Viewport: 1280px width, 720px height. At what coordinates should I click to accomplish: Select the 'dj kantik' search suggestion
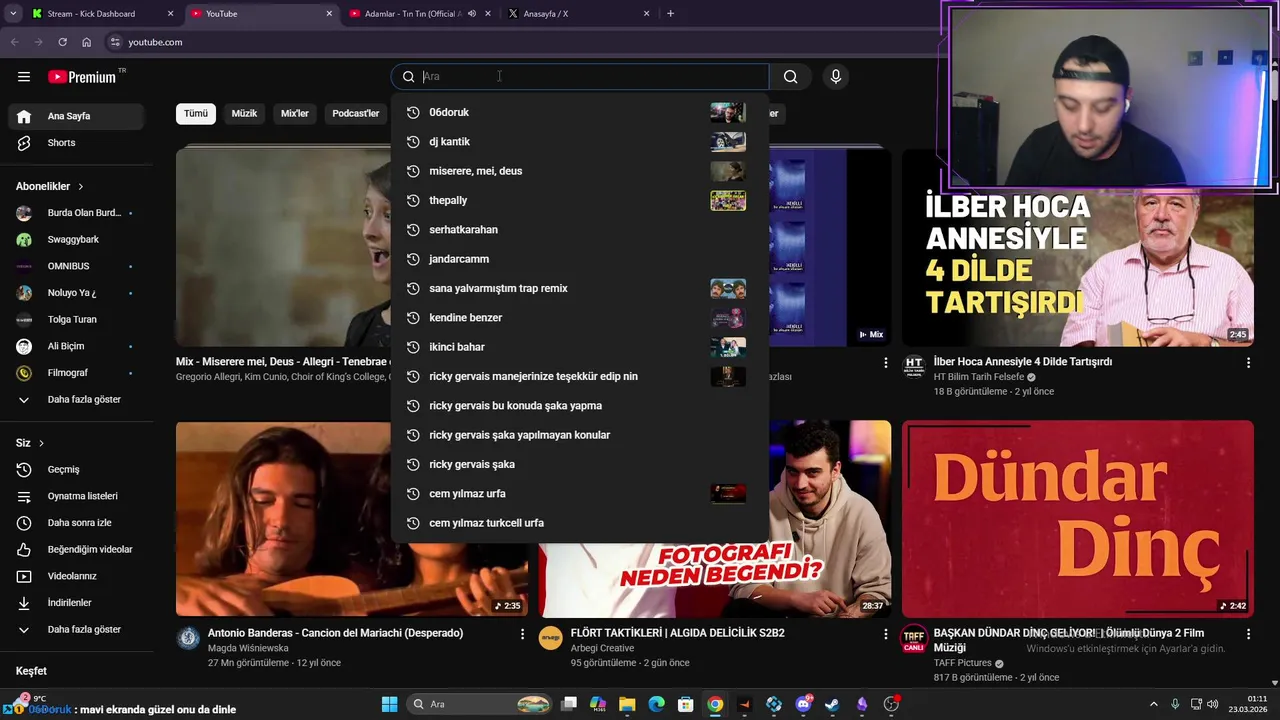coord(580,142)
